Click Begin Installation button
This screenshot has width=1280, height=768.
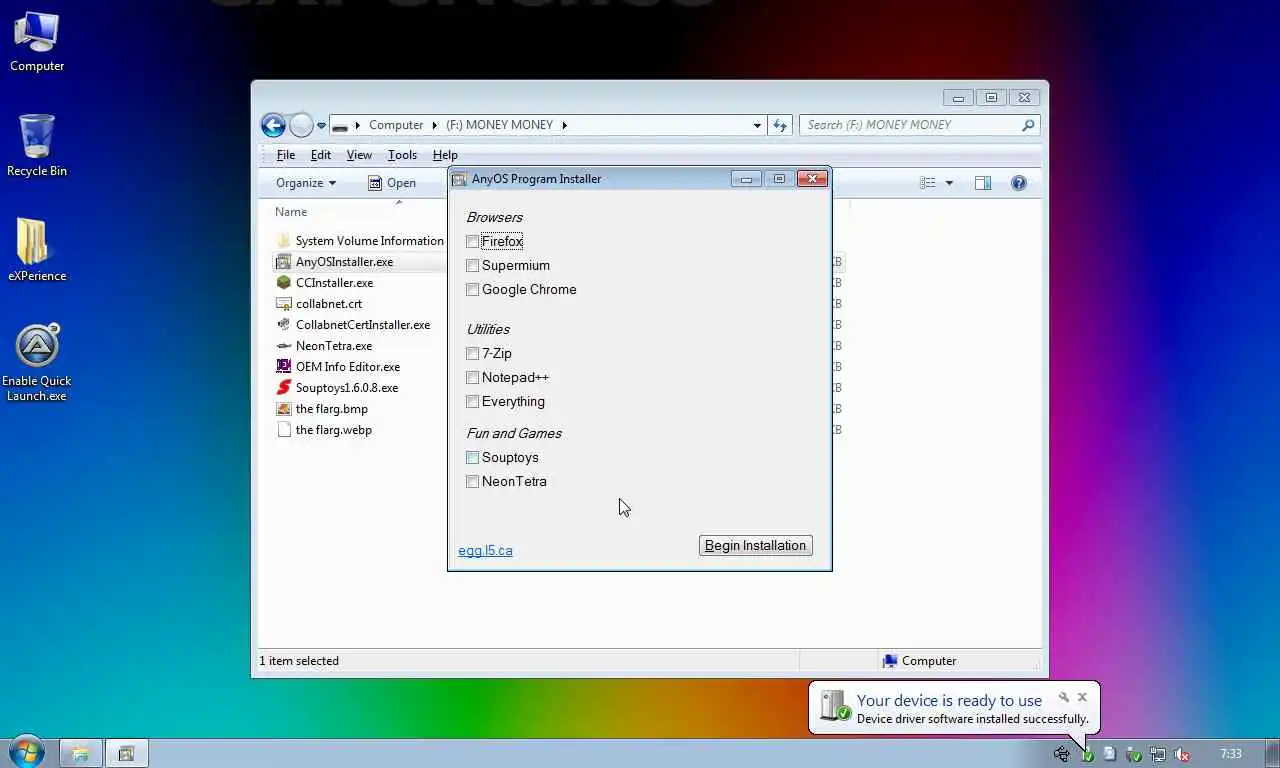(x=756, y=546)
